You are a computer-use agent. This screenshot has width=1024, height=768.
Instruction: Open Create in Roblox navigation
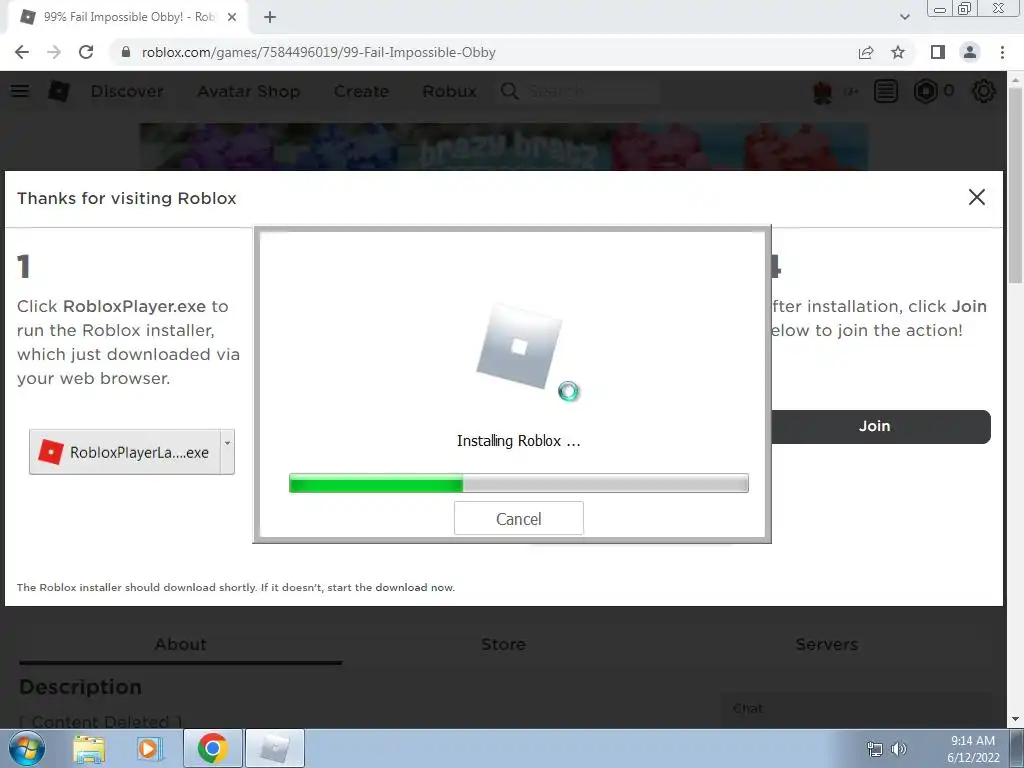[361, 91]
